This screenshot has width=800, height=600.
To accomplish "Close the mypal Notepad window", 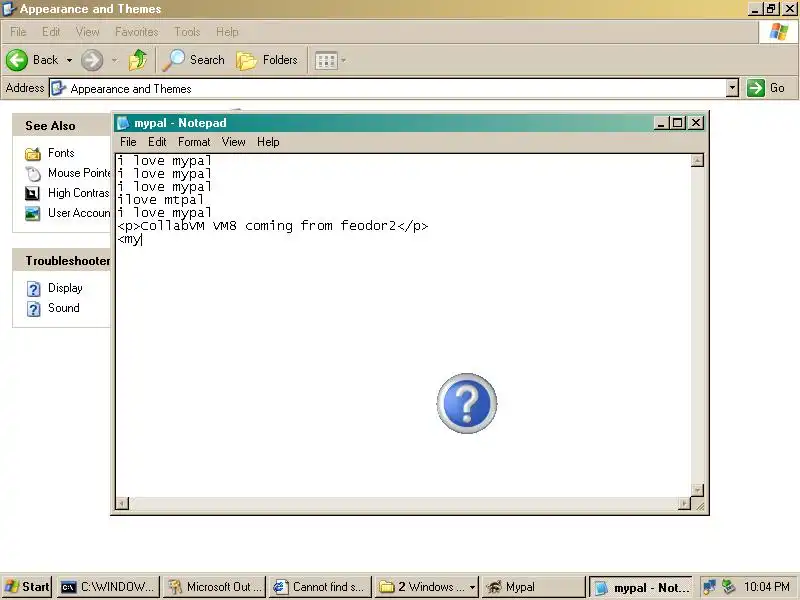I will [696, 123].
